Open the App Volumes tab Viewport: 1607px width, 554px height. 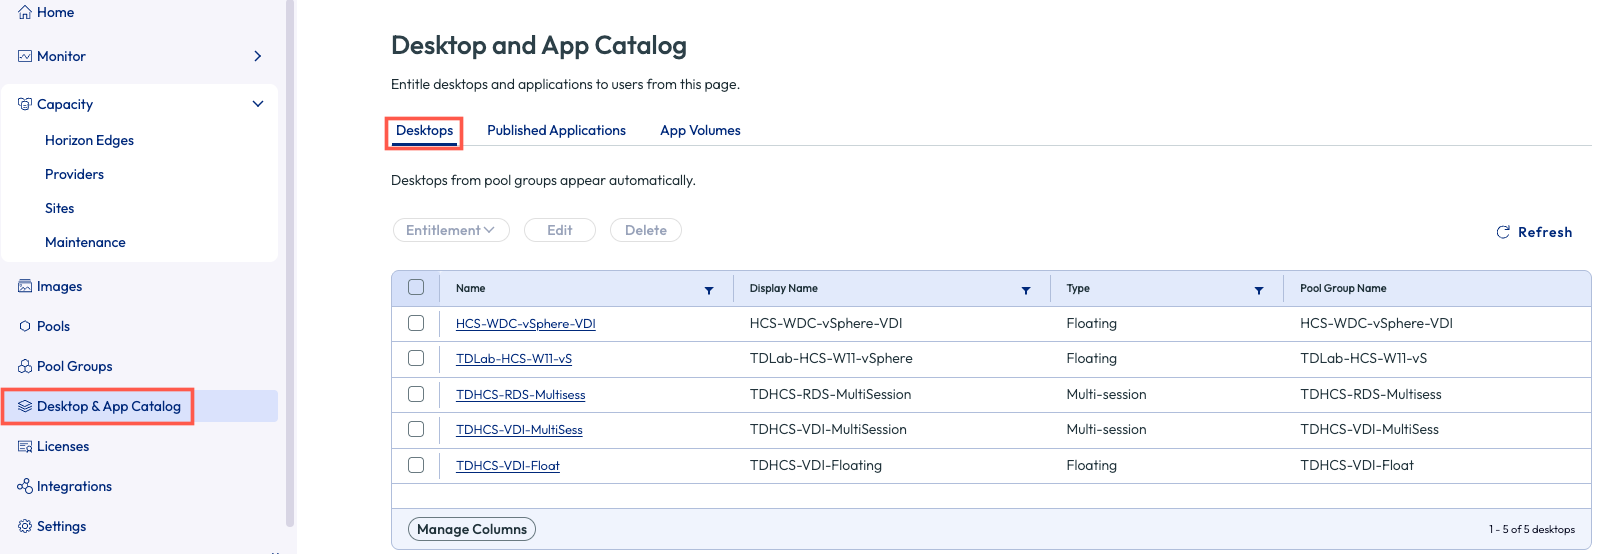tap(700, 130)
